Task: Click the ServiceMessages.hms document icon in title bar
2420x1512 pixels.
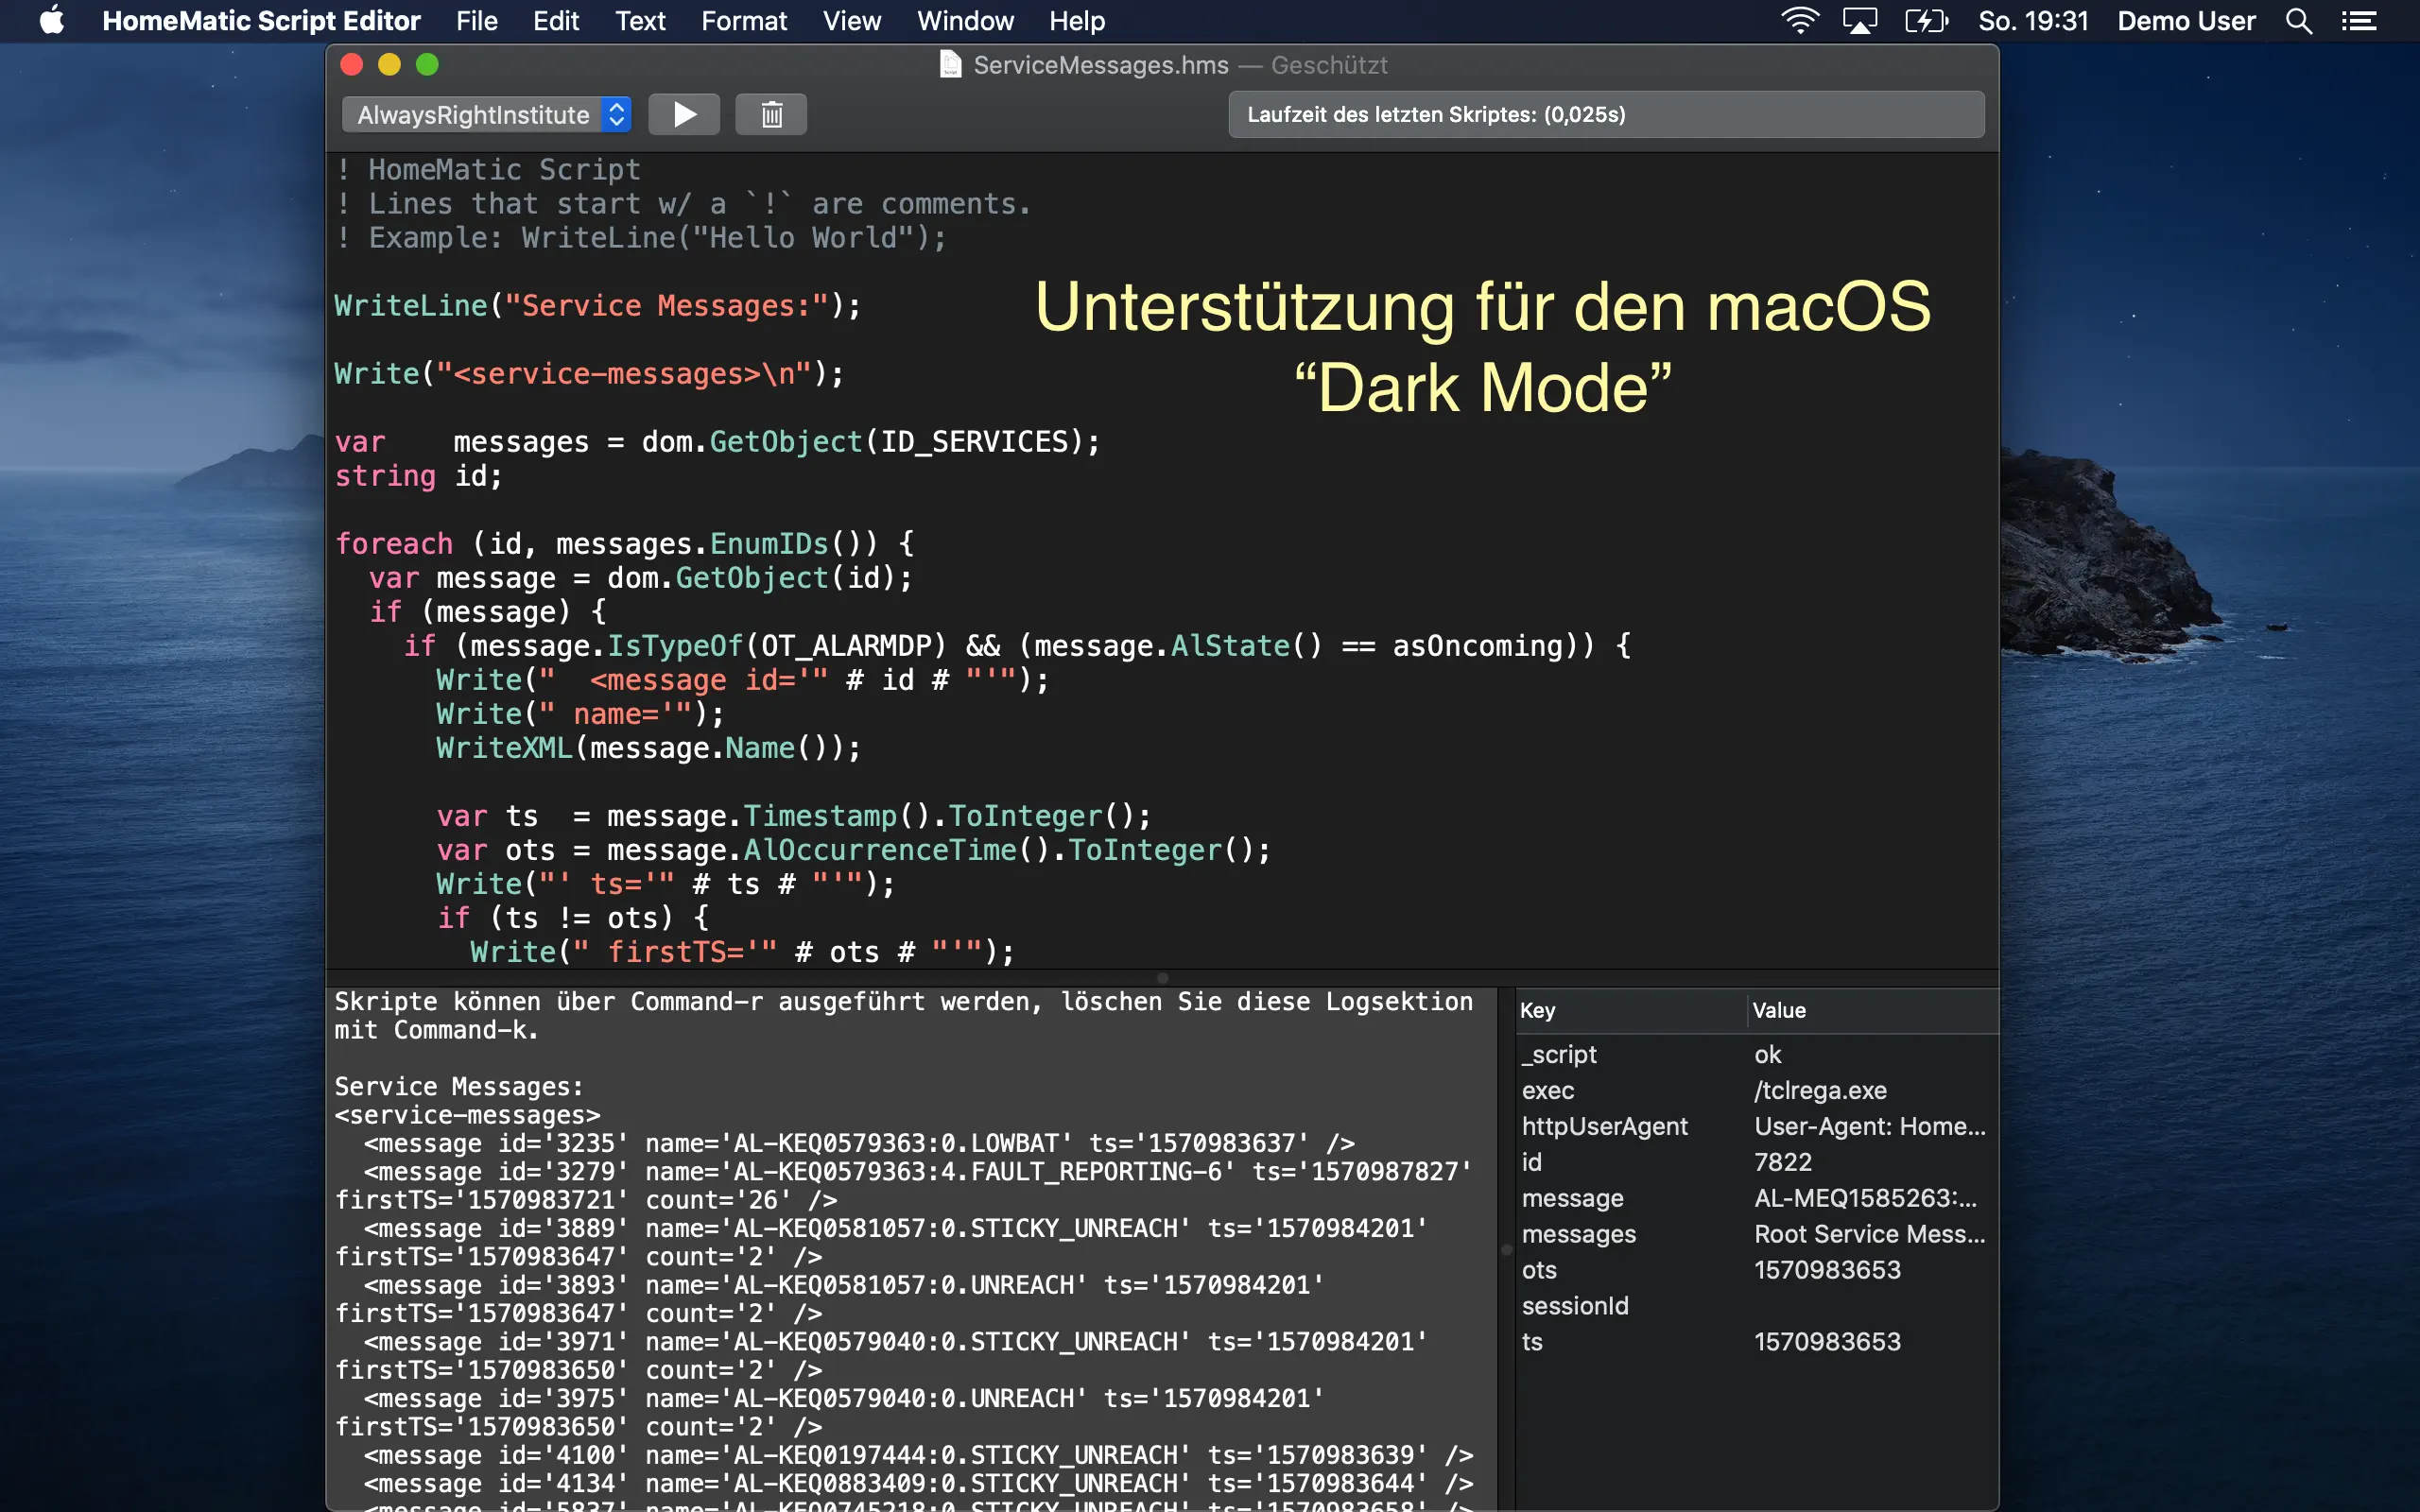Action: click(x=950, y=65)
